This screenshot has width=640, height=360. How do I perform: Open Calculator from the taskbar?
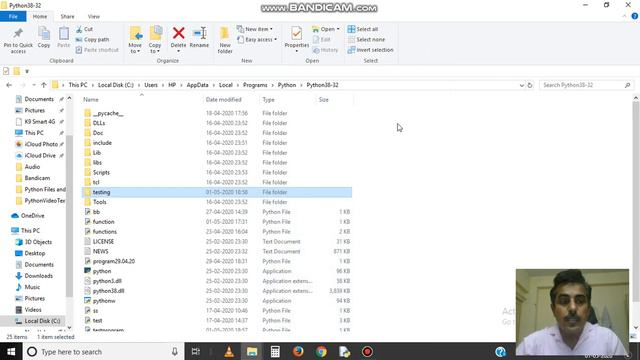click(x=275, y=351)
